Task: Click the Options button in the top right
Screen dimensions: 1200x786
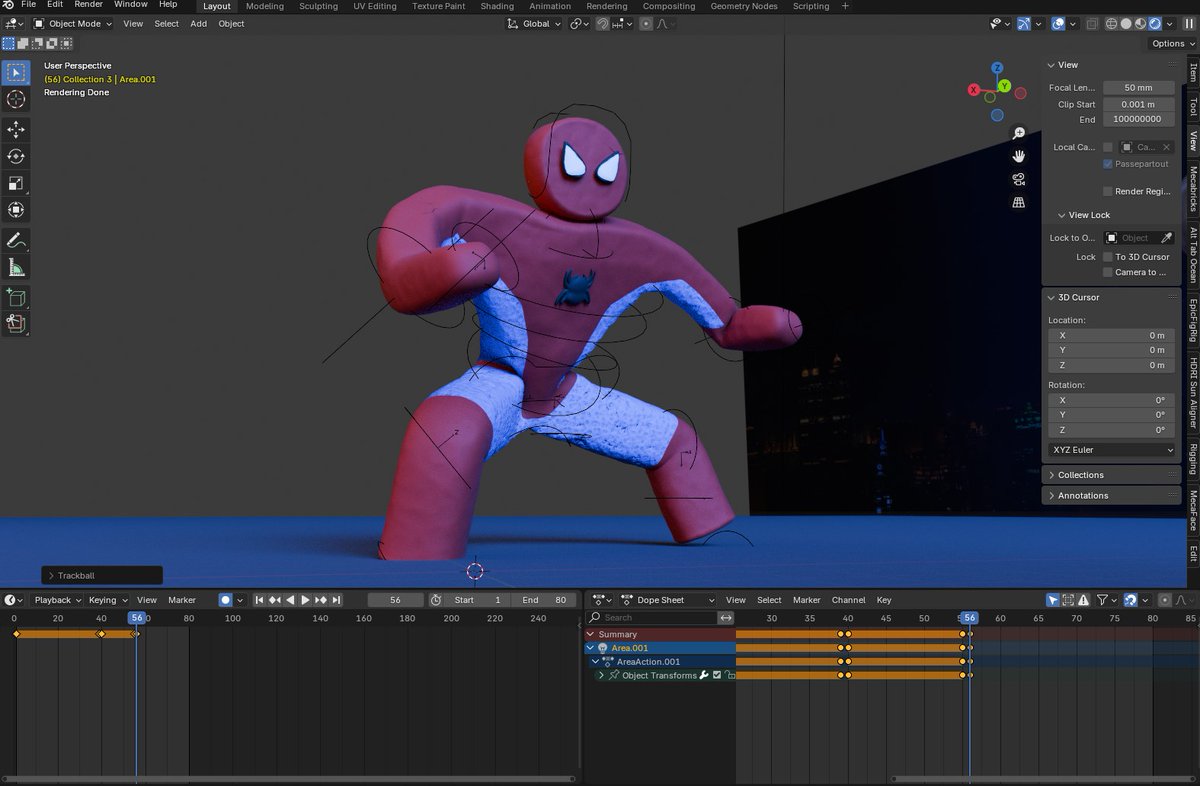Action: [x=1168, y=43]
